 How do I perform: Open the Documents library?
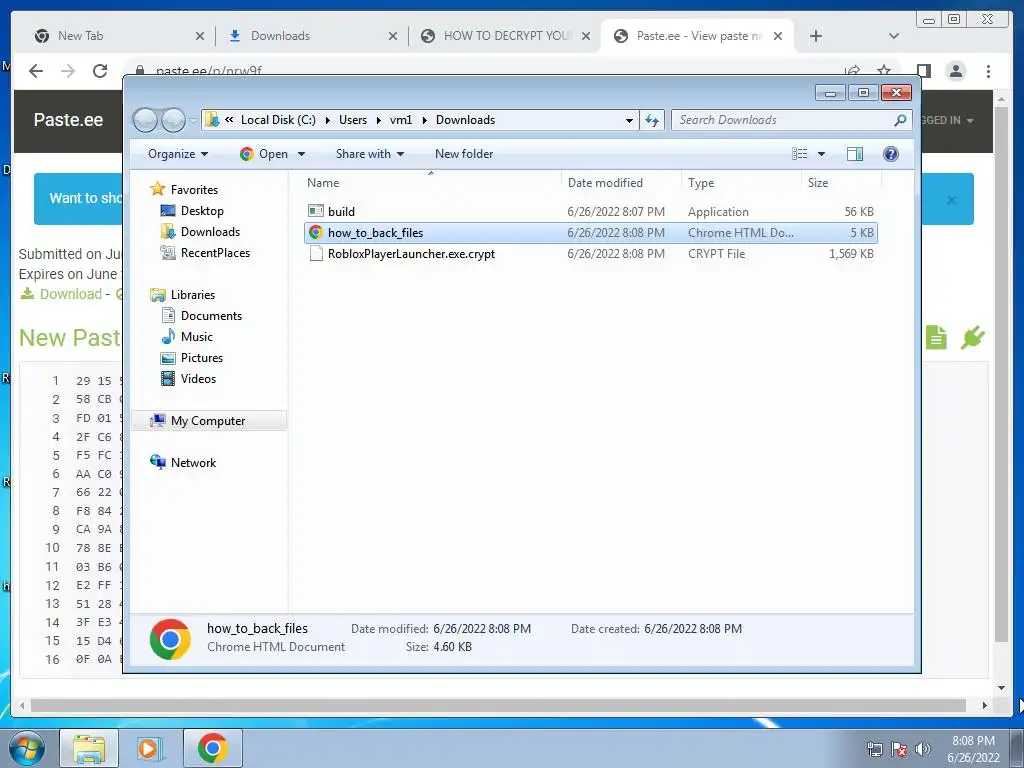(x=211, y=315)
